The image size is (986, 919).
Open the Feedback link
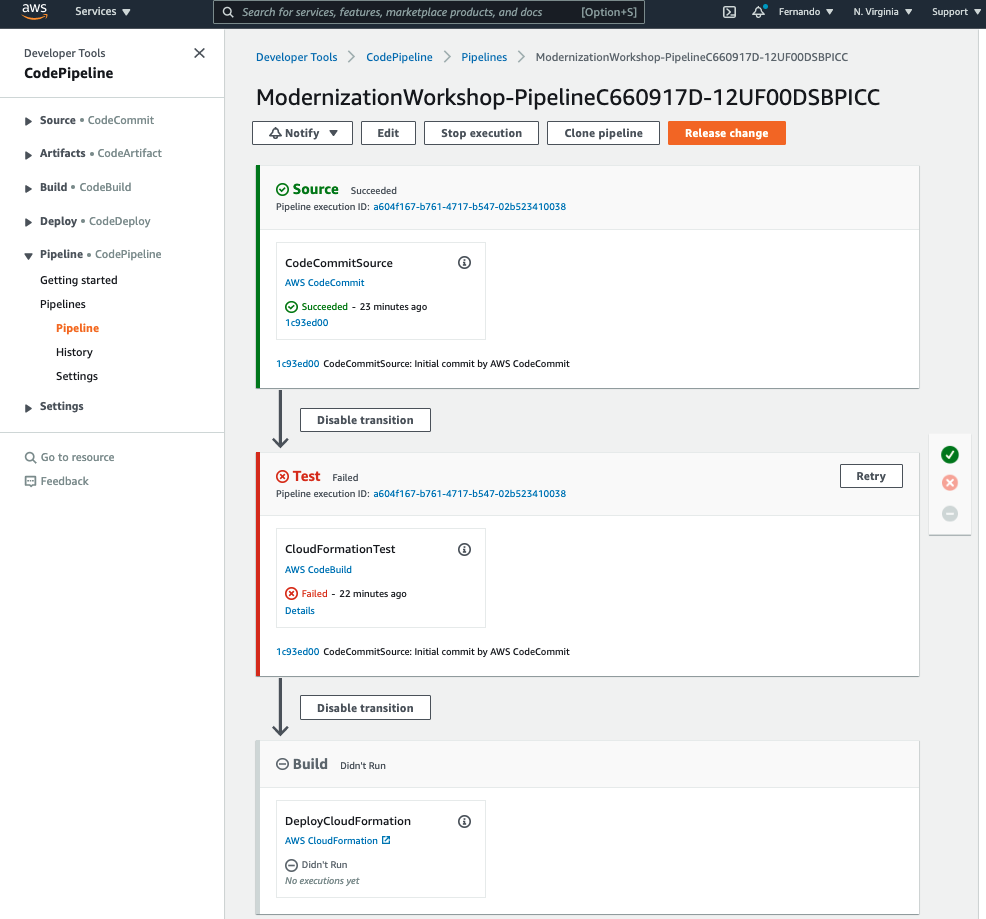(x=65, y=481)
